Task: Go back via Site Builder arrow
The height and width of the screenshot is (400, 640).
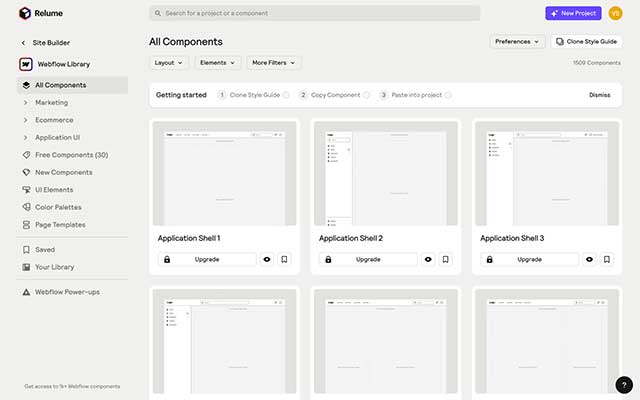Action: 23,42
